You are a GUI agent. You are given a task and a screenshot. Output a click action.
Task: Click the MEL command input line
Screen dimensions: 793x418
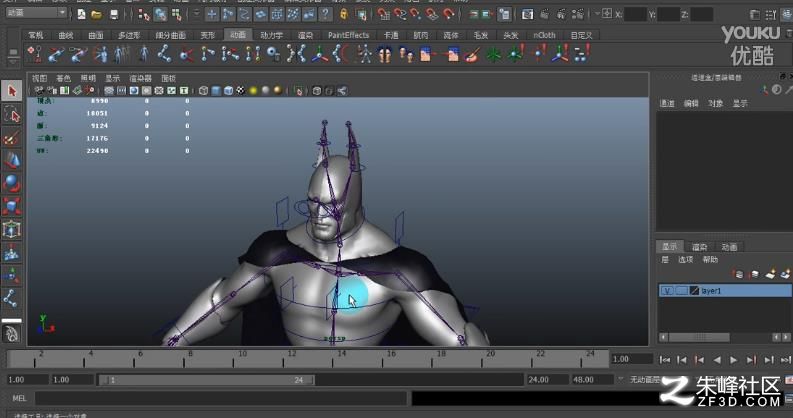[x=221, y=398]
